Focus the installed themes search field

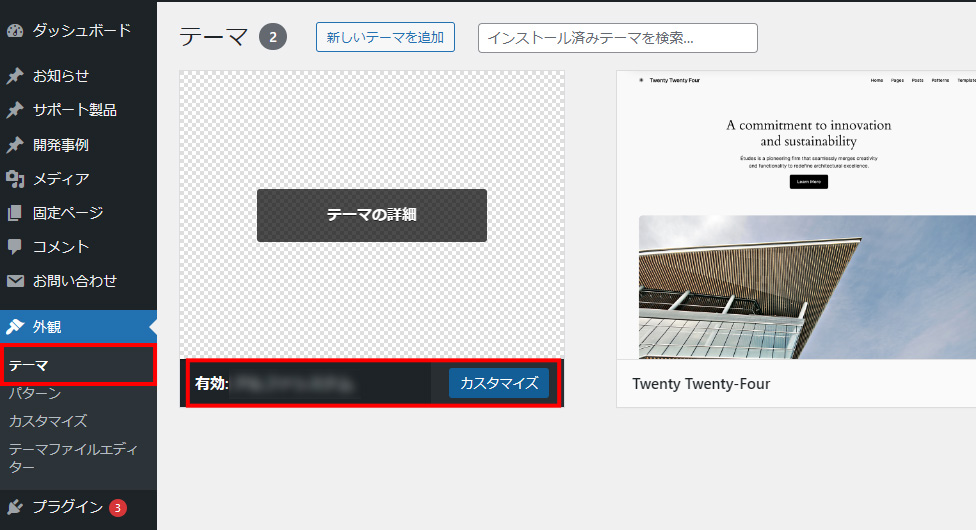pos(617,38)
